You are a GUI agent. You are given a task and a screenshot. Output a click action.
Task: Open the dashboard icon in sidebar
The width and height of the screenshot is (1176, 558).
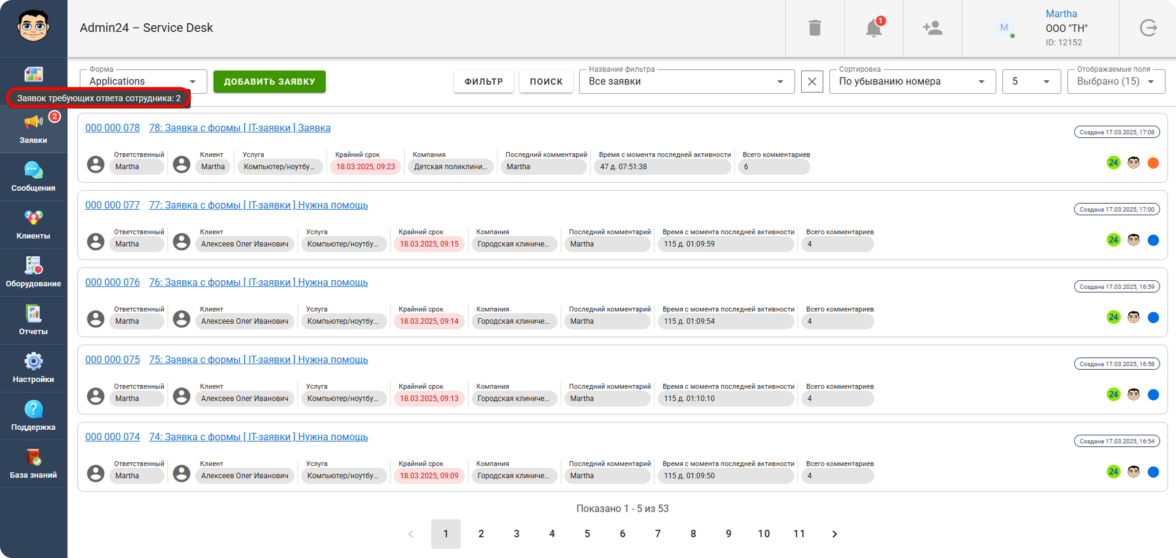click(x=33, y=75)
